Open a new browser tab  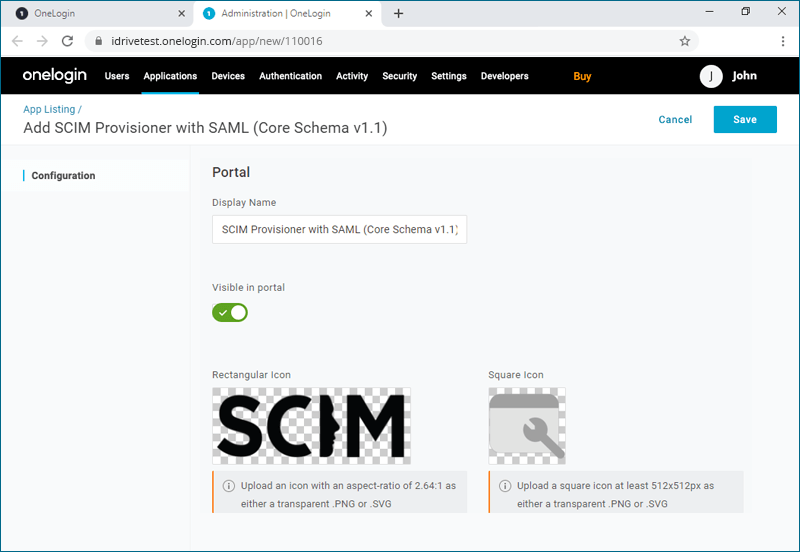[x=398, y=13]
